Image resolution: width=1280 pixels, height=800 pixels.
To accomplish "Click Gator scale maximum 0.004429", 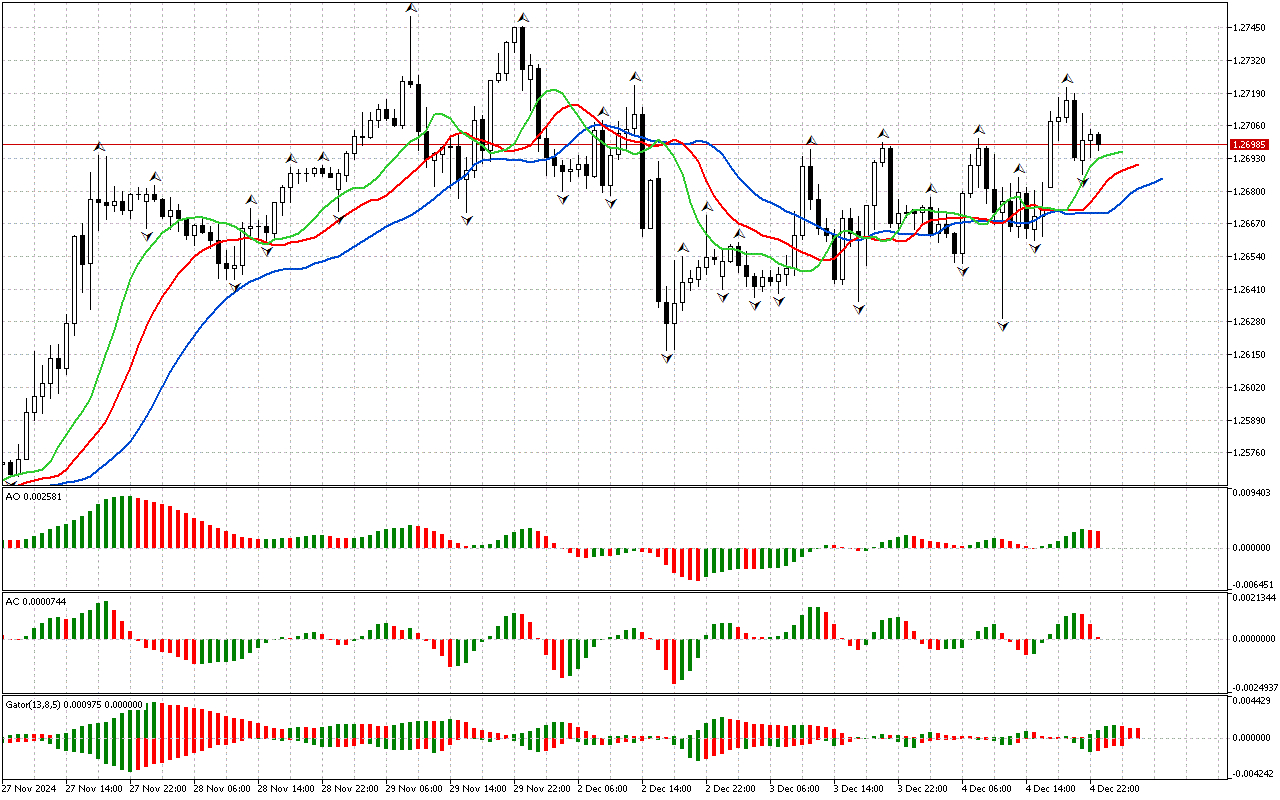I will tap(1253, 702).
